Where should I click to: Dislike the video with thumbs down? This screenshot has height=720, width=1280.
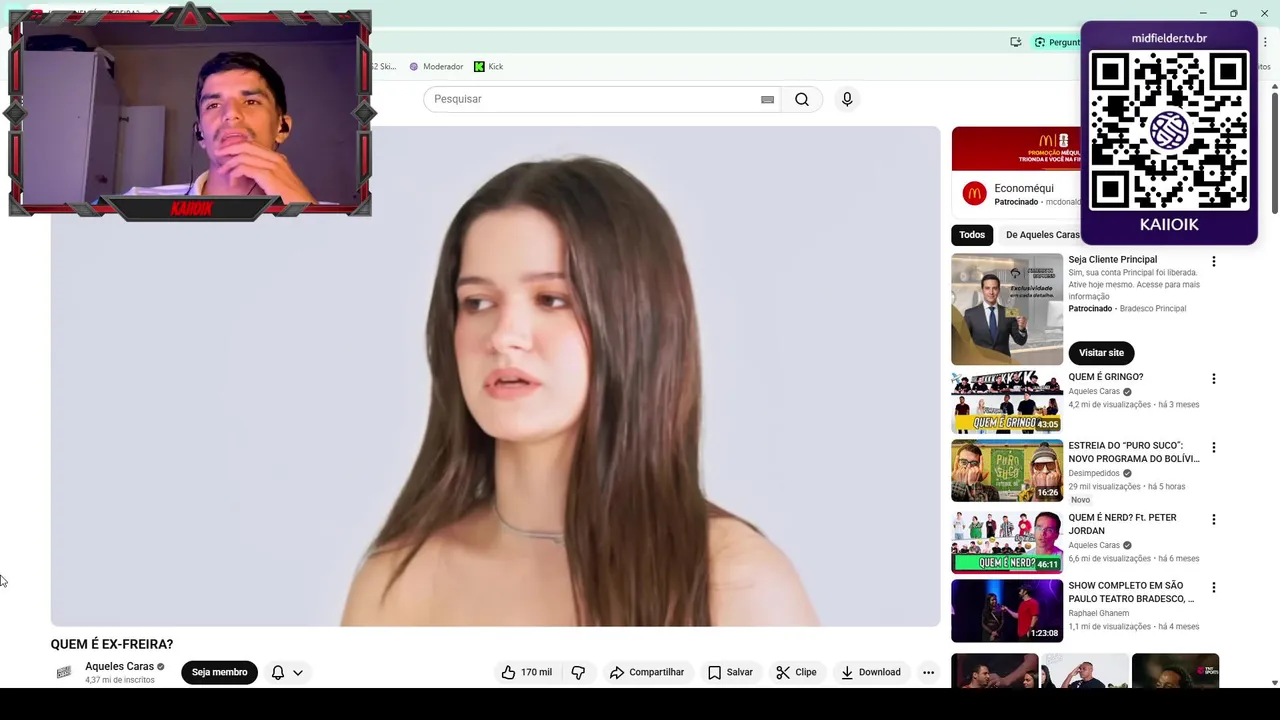[578, 672]
